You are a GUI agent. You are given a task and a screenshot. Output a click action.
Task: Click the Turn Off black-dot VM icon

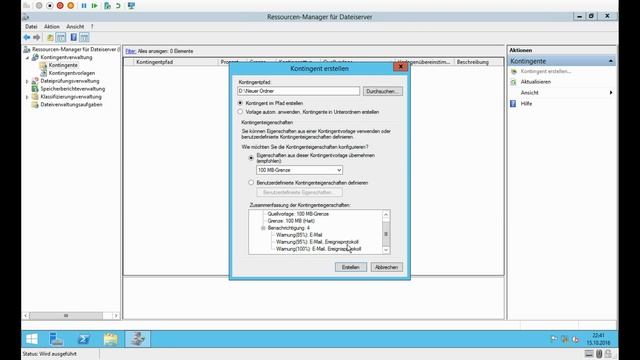[x=49, y=6]
